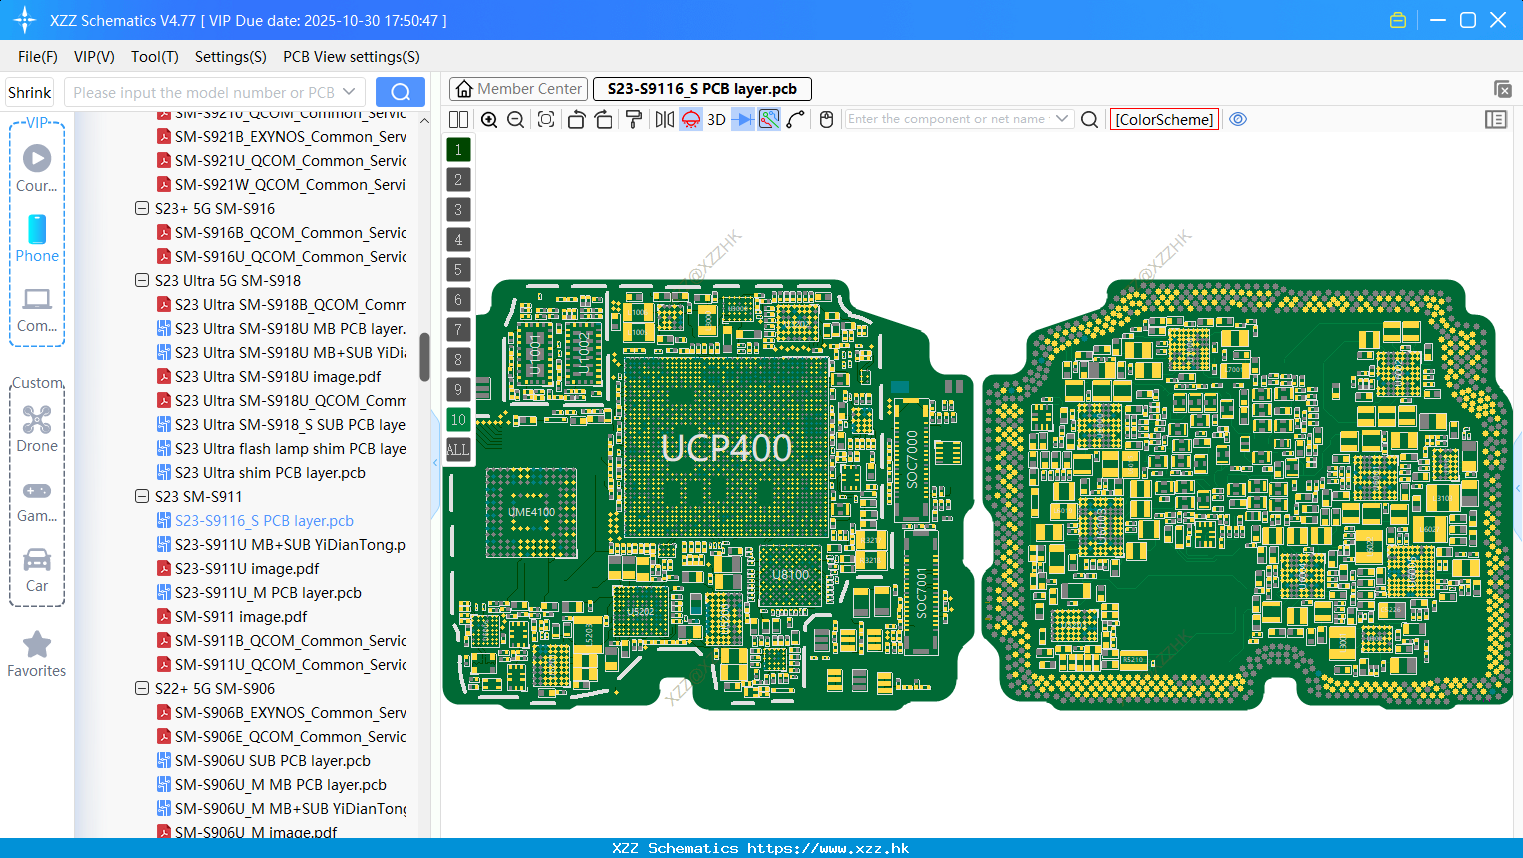Open PCB View settings(S) menu
This screenshot has width=1523, height=858.
coord(351,57)
